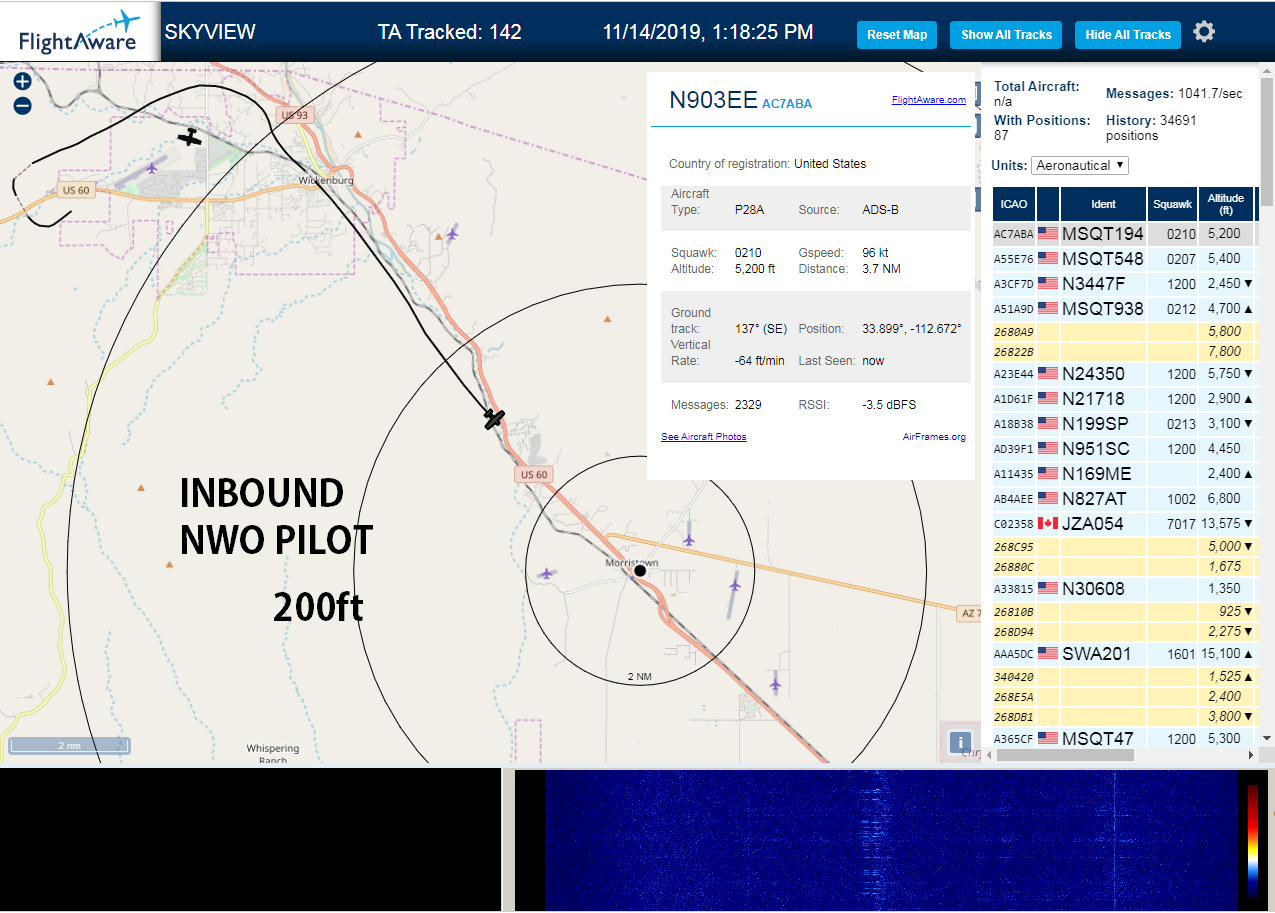Open the FlightAware.com link in aircraft panel
The image size is (1275, 913).
(x=929, y=100)
